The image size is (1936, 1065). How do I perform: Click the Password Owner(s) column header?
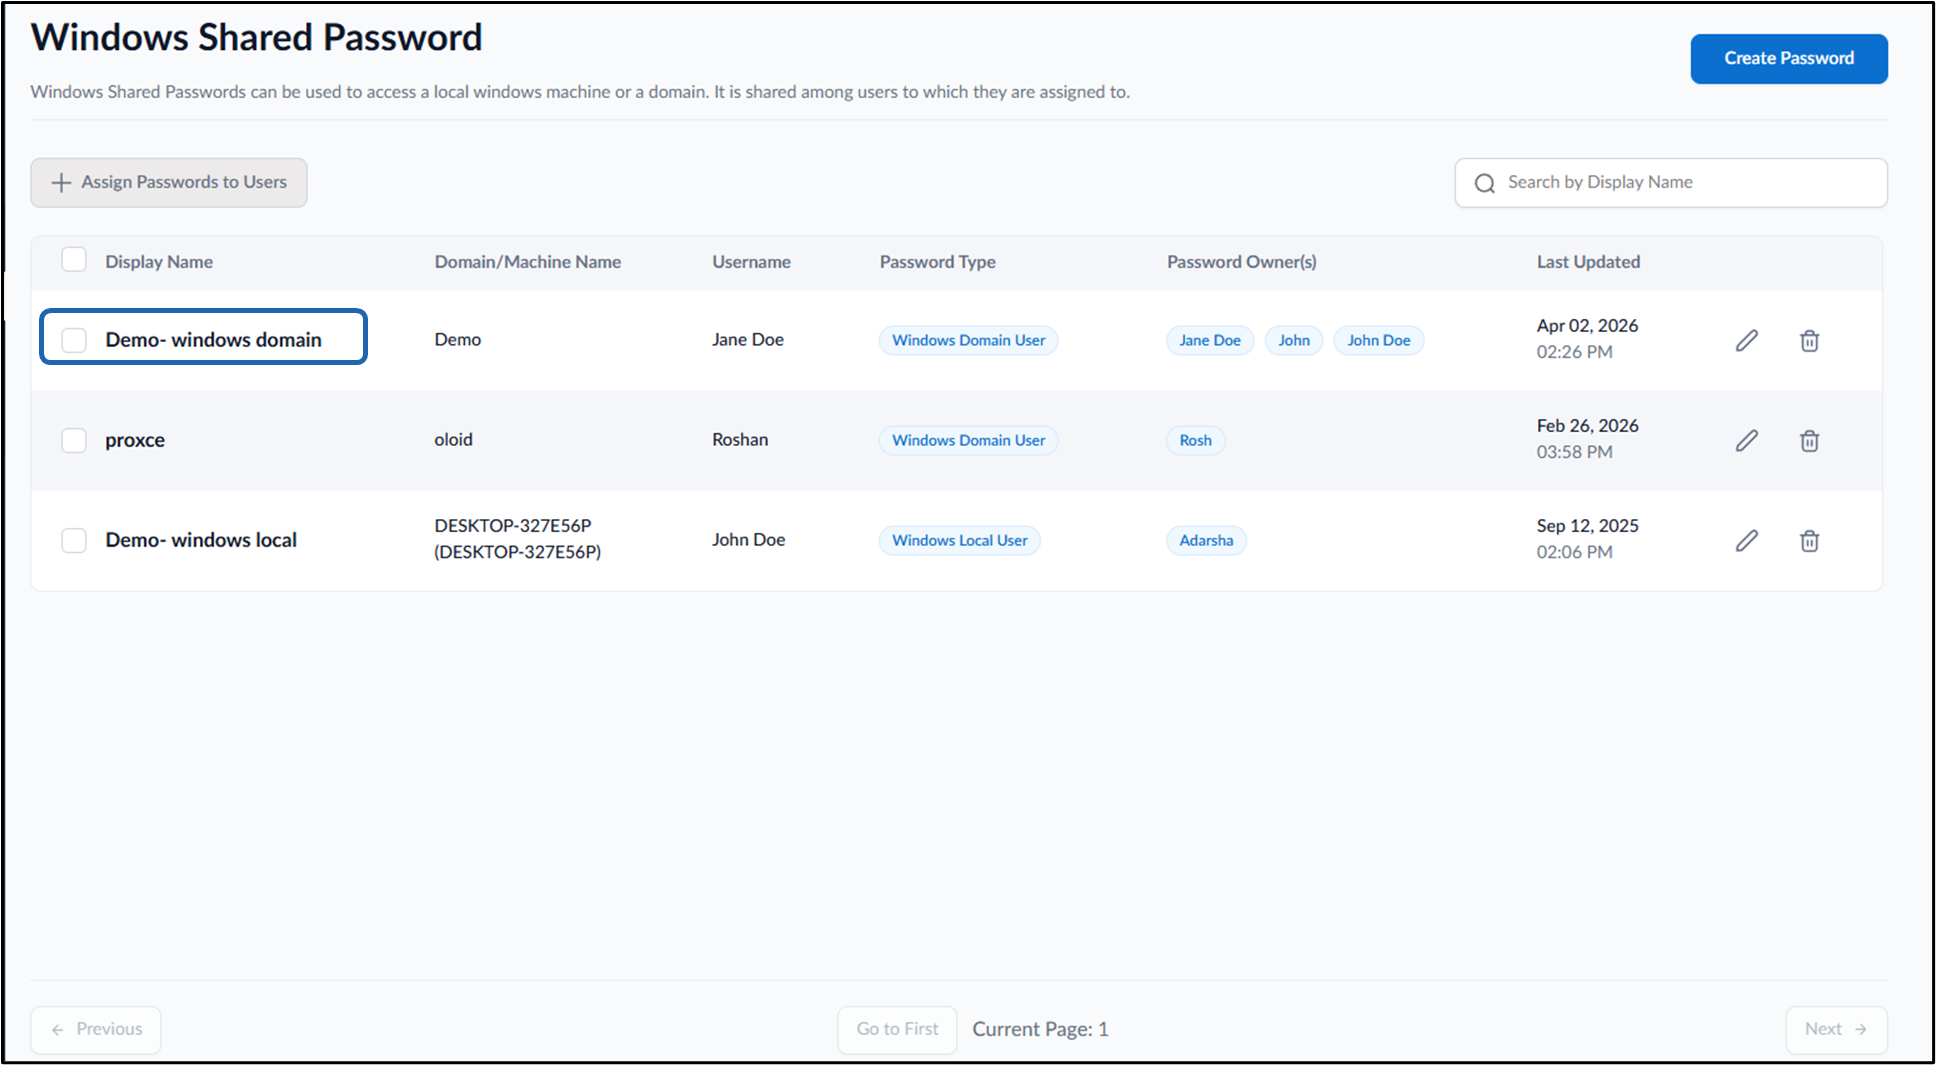1241,262
